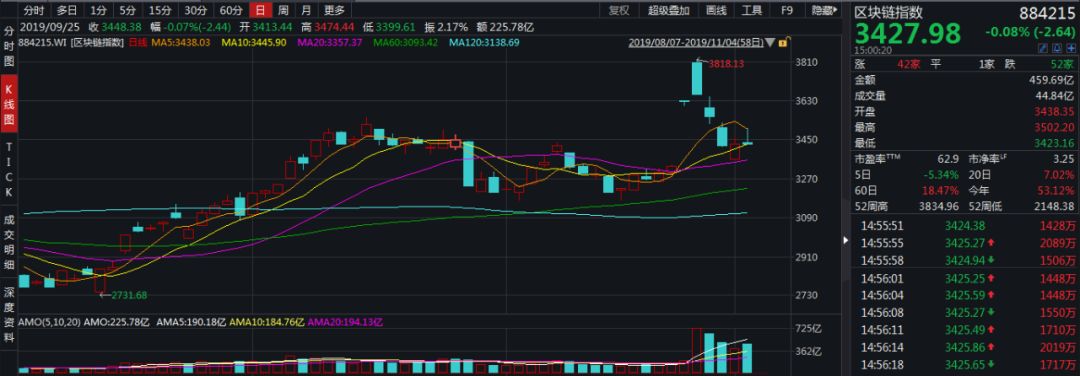Select the 多日 multi-day tab
1080x376 pixels.
pyautogui.click(x=67, y=10)
